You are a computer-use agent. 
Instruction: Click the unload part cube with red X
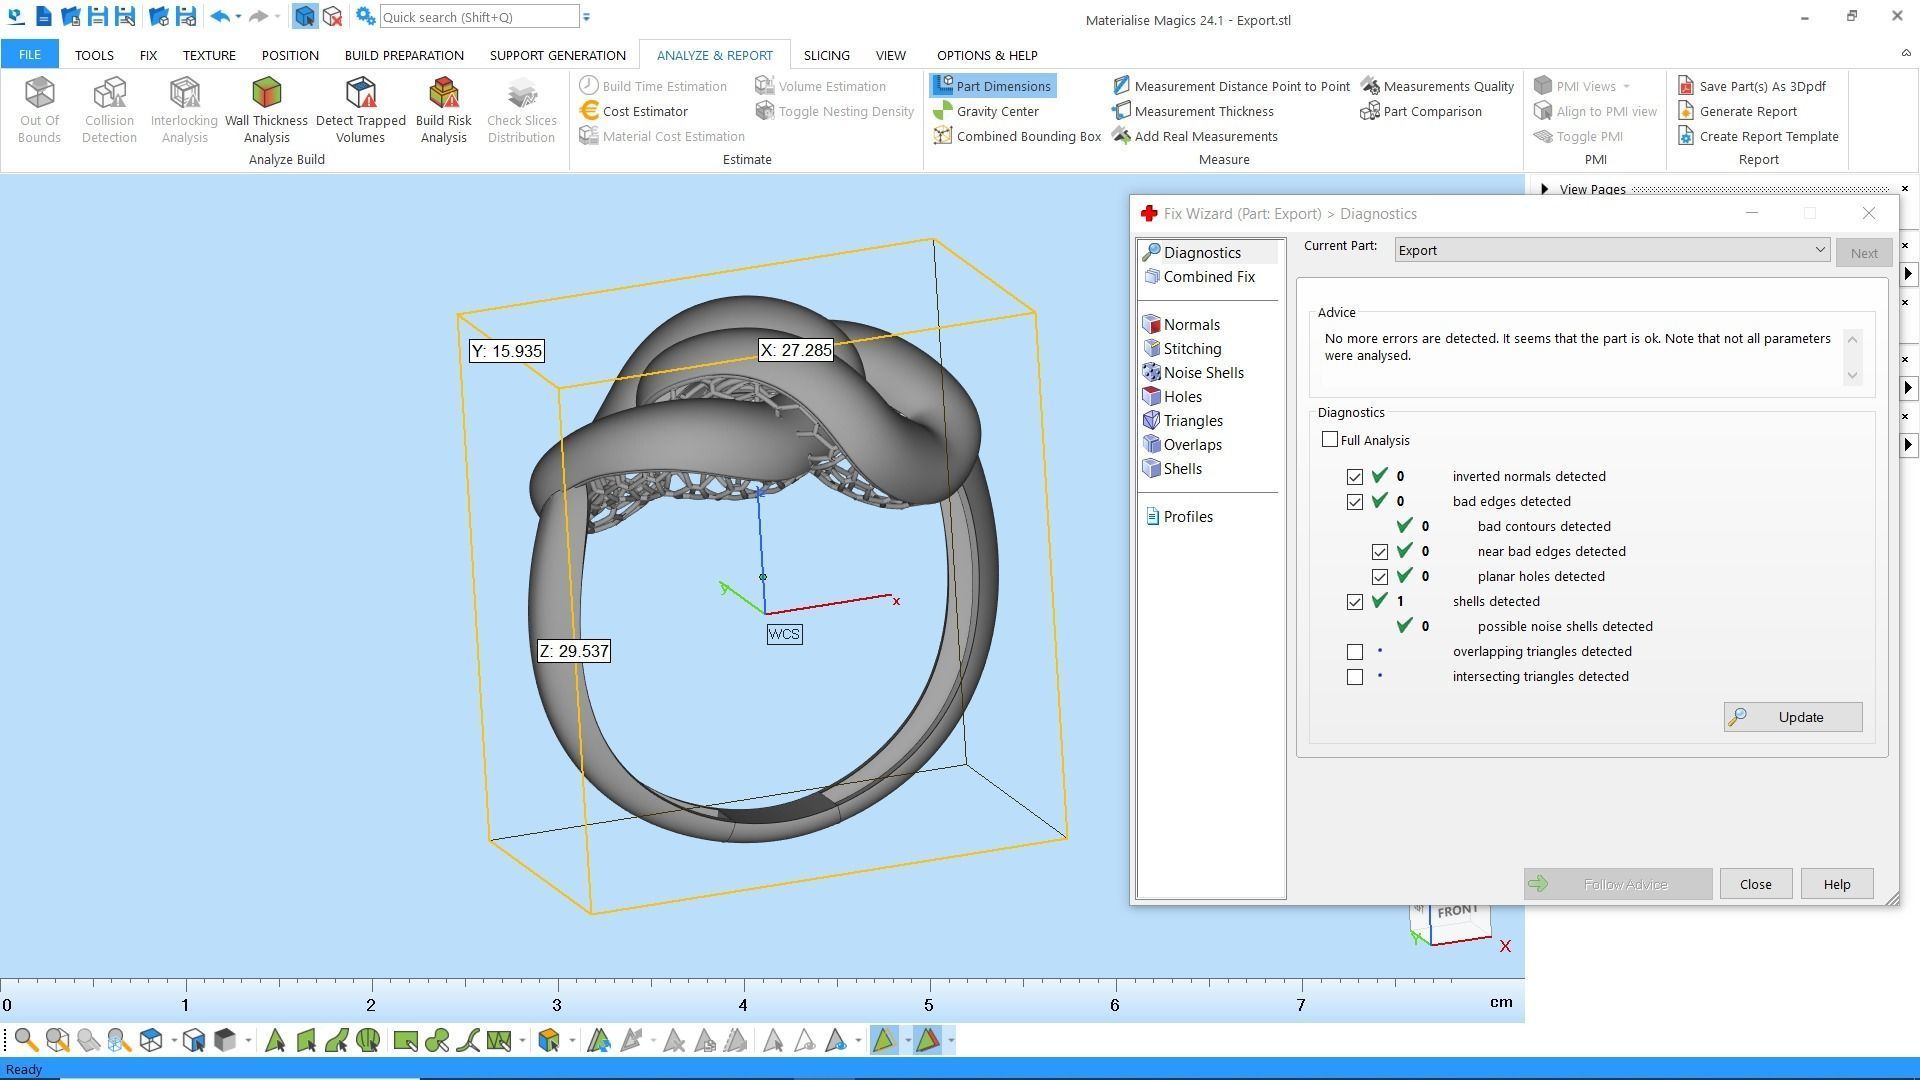333,17
